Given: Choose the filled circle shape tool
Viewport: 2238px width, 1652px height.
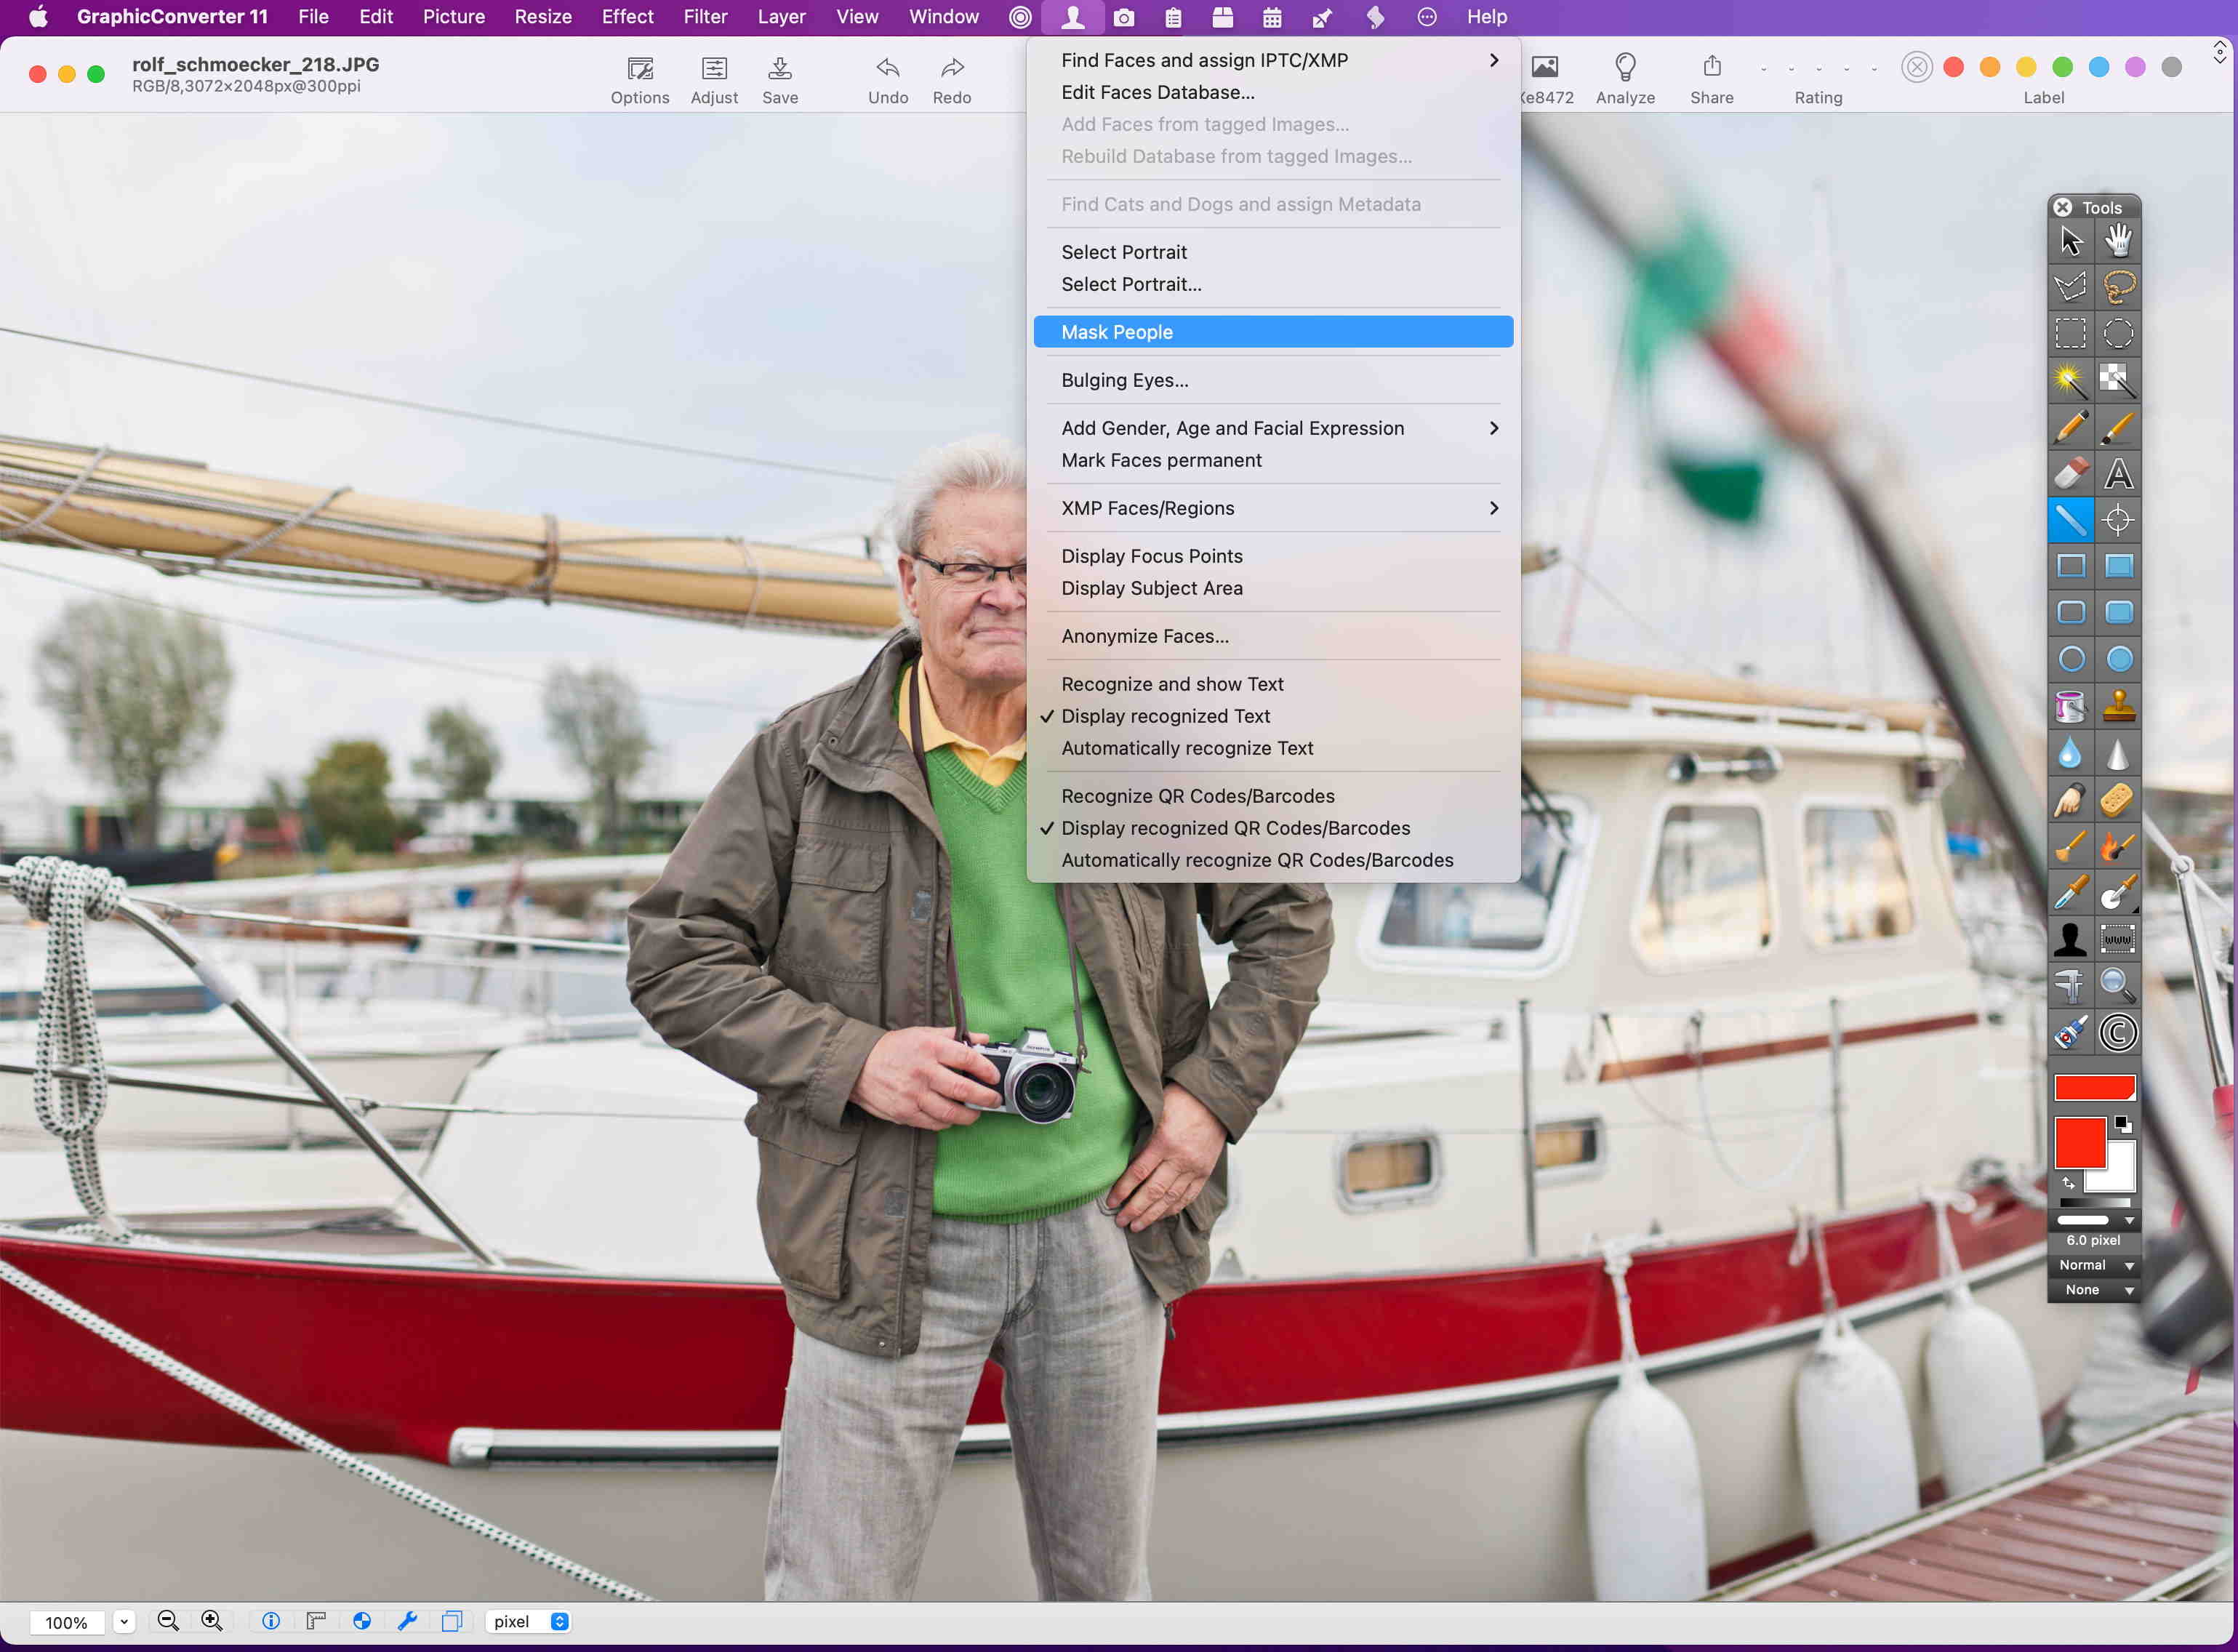Looking at the screenshot, I should click(x=2118, y=659).
